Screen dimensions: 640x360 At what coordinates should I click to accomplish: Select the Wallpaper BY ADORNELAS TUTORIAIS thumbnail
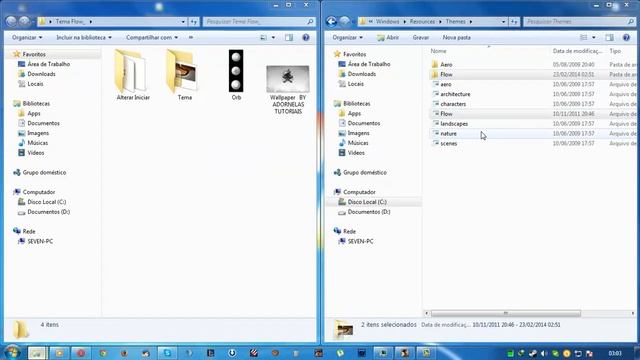coord(288,89)
